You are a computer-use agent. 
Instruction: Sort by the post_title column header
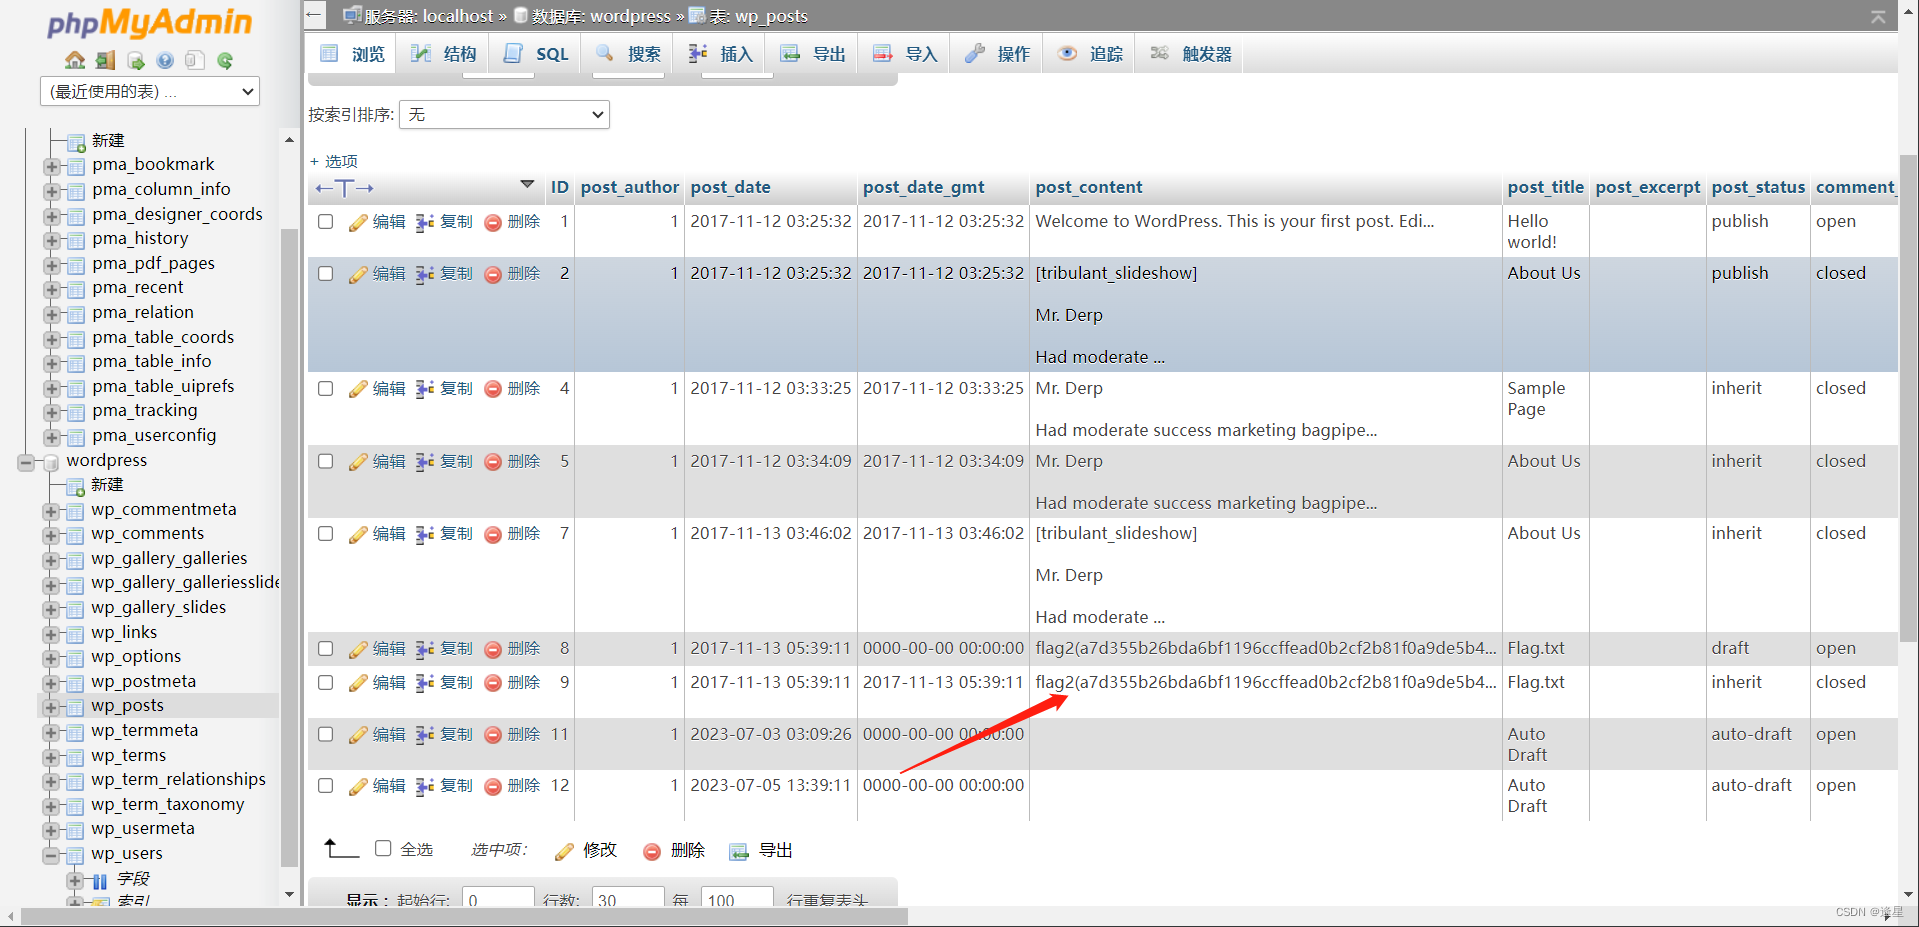(x=1545, y=187)
